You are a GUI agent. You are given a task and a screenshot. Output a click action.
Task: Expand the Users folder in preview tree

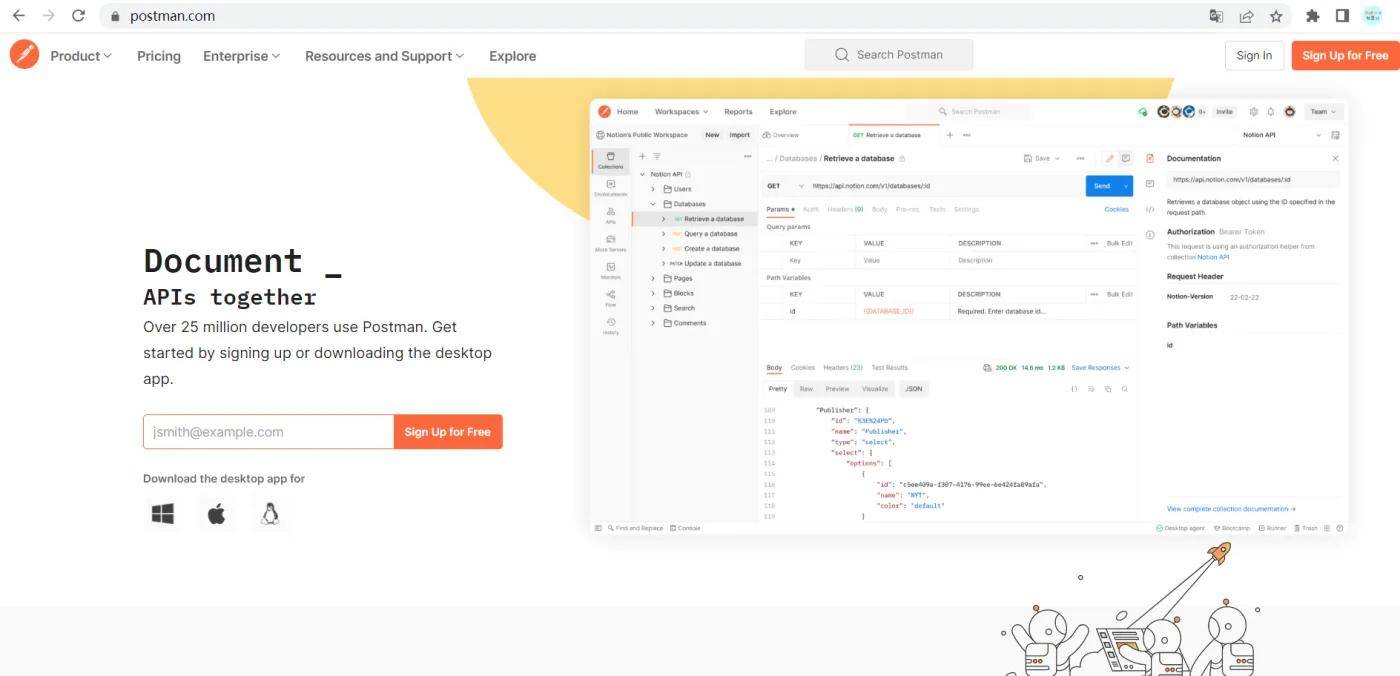click(653, 189)
